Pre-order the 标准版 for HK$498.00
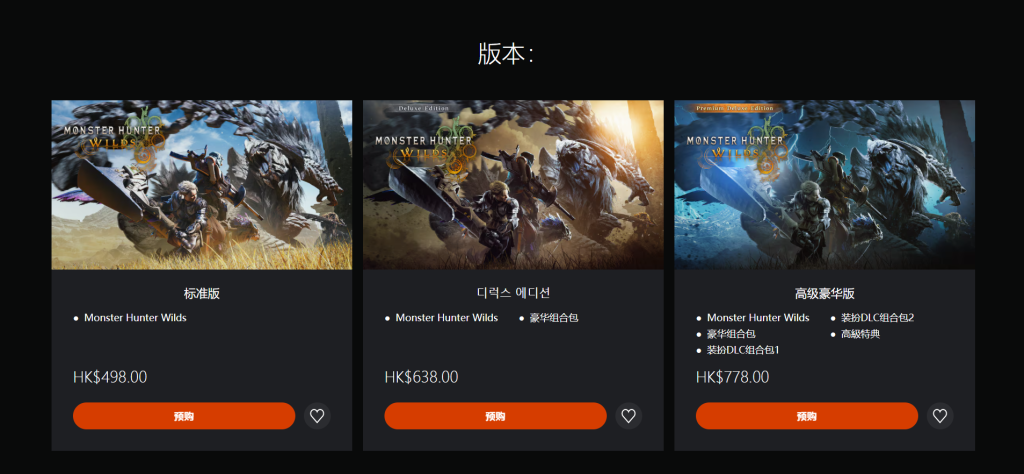This screenshot has height=474, width=1024. tap(184, 416)
